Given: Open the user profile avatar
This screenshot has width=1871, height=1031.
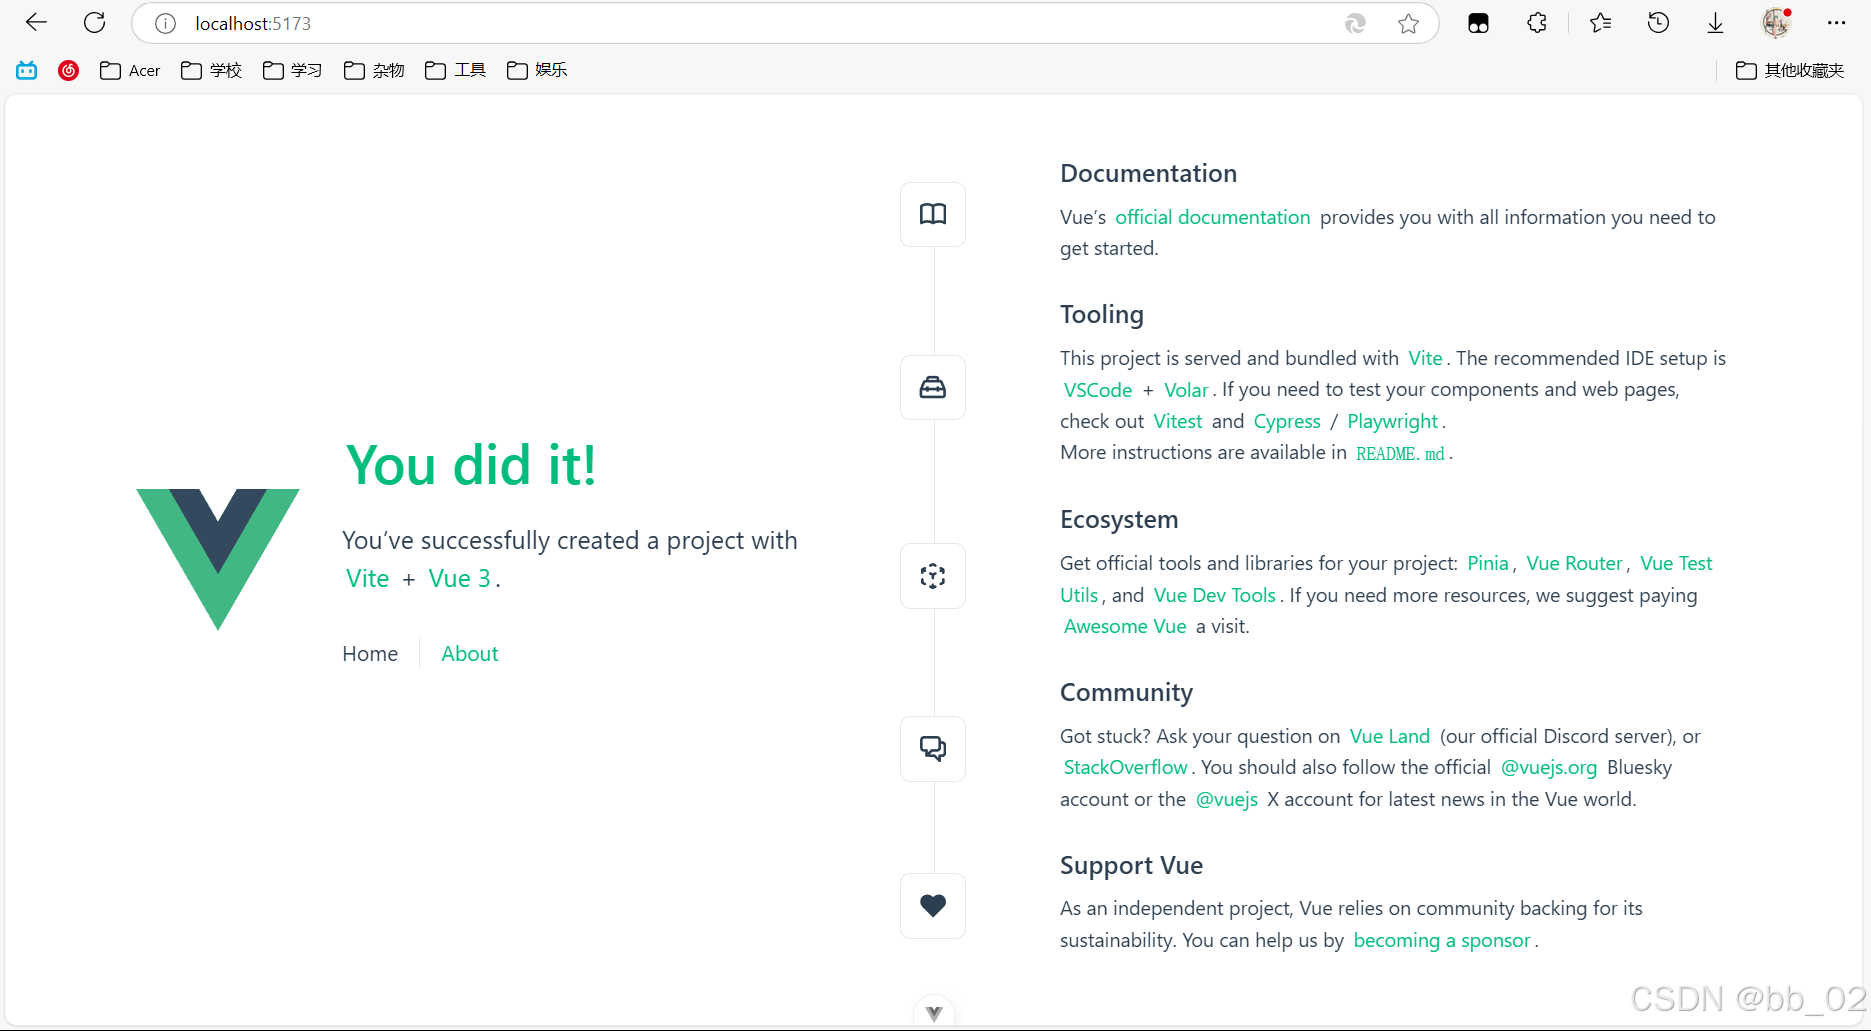Looking at the screenshot, I should pos(1776,22).
